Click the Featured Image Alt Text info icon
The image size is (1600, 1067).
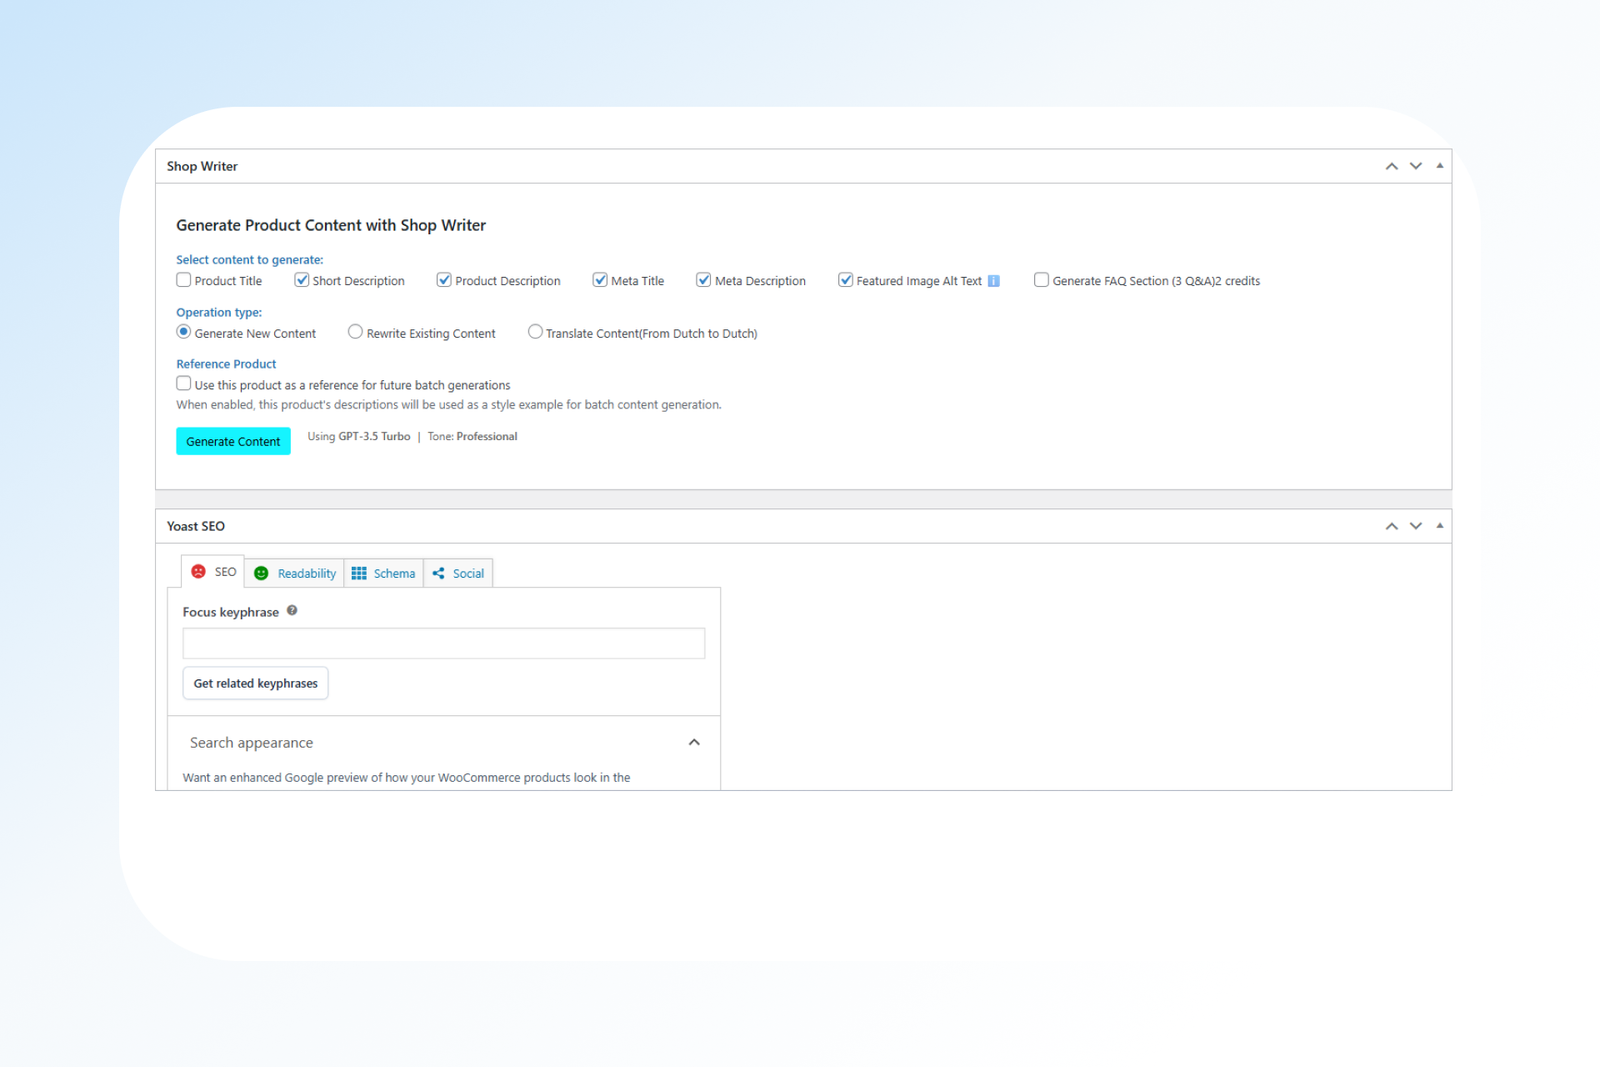(x=993, y=281)
